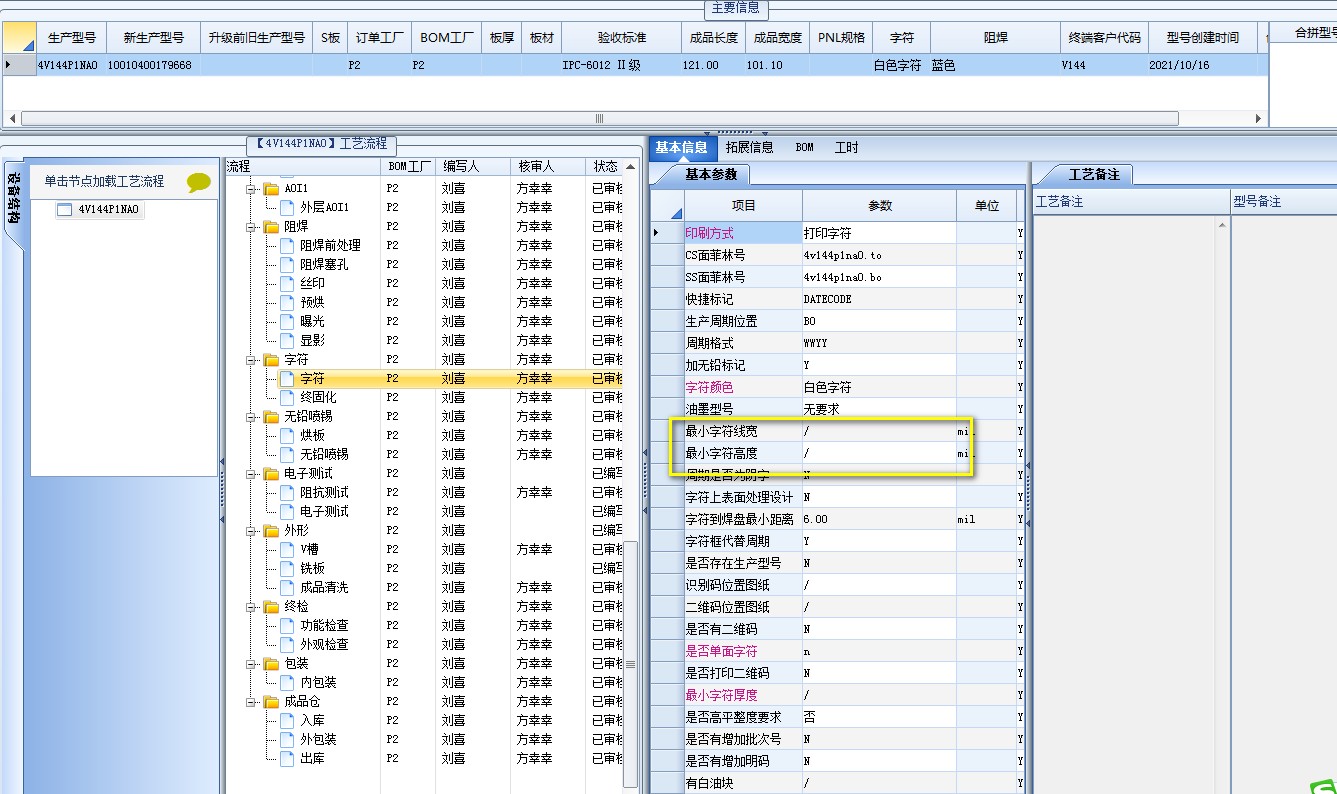The width and height of the screenshot is (1337, 794).
Task: Collapse the 电子测试 folder group
Action: [251, 474]
